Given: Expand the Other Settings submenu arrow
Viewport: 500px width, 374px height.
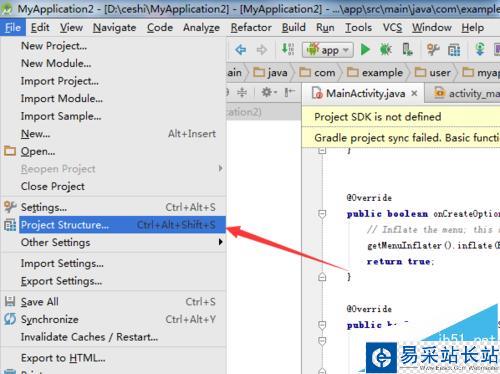Looking at the screenshot, I should pos(220,242).
